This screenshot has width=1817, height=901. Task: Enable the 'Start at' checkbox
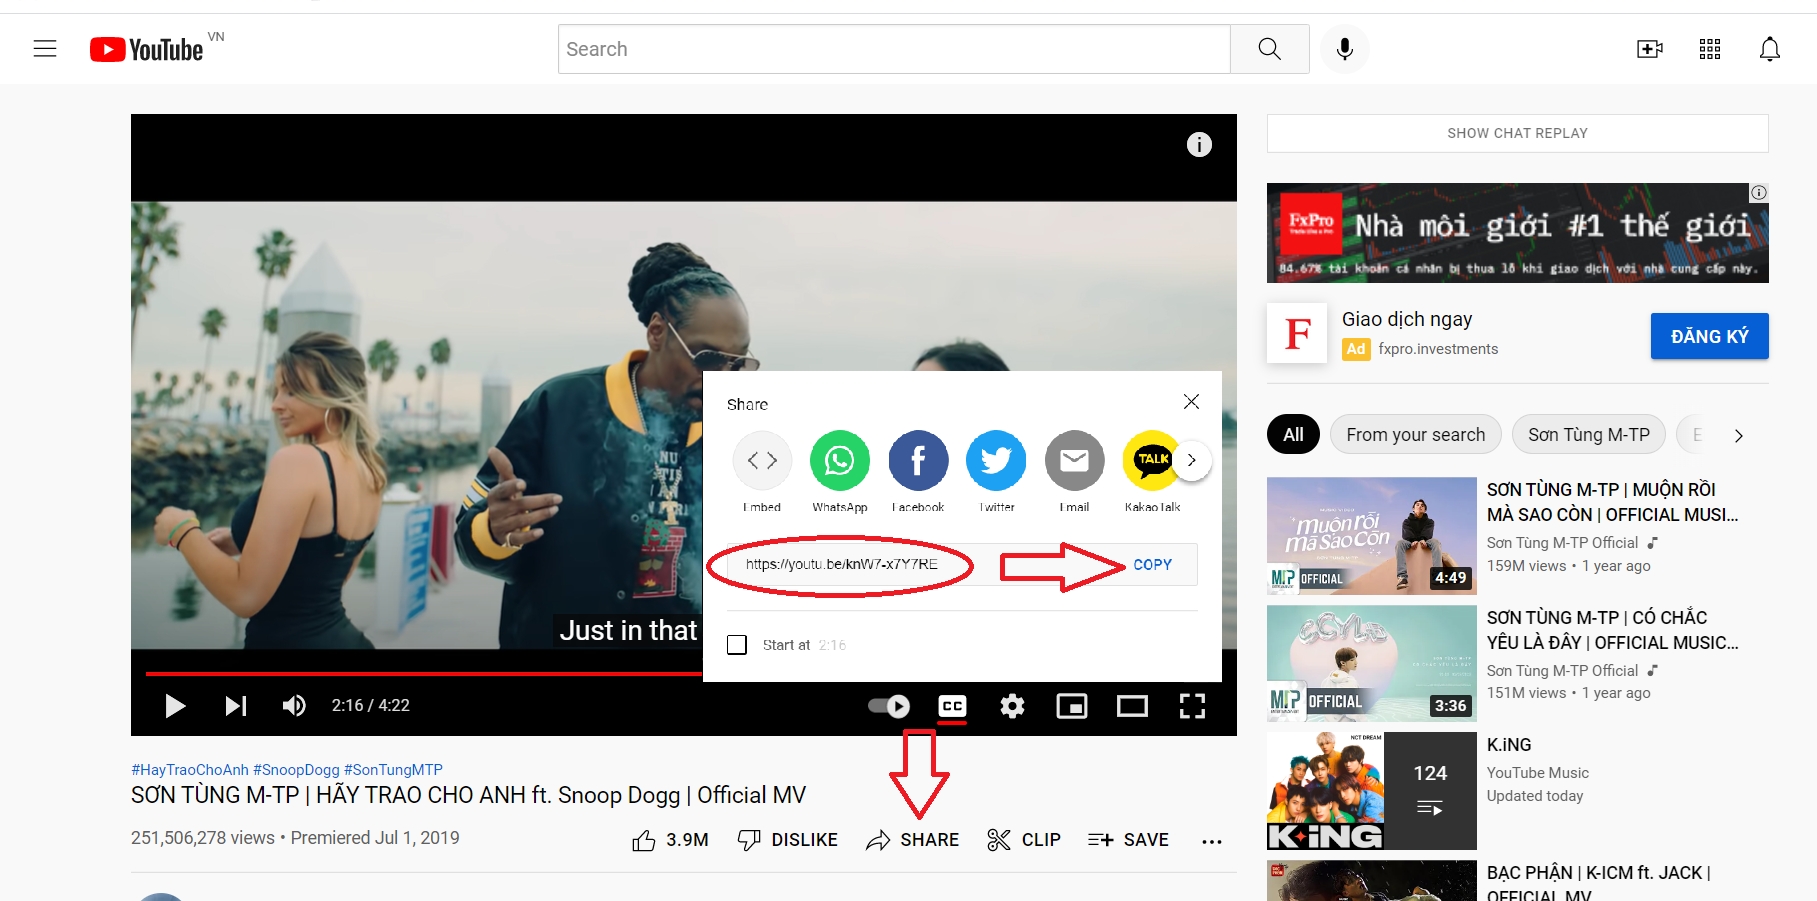(737, 645)
